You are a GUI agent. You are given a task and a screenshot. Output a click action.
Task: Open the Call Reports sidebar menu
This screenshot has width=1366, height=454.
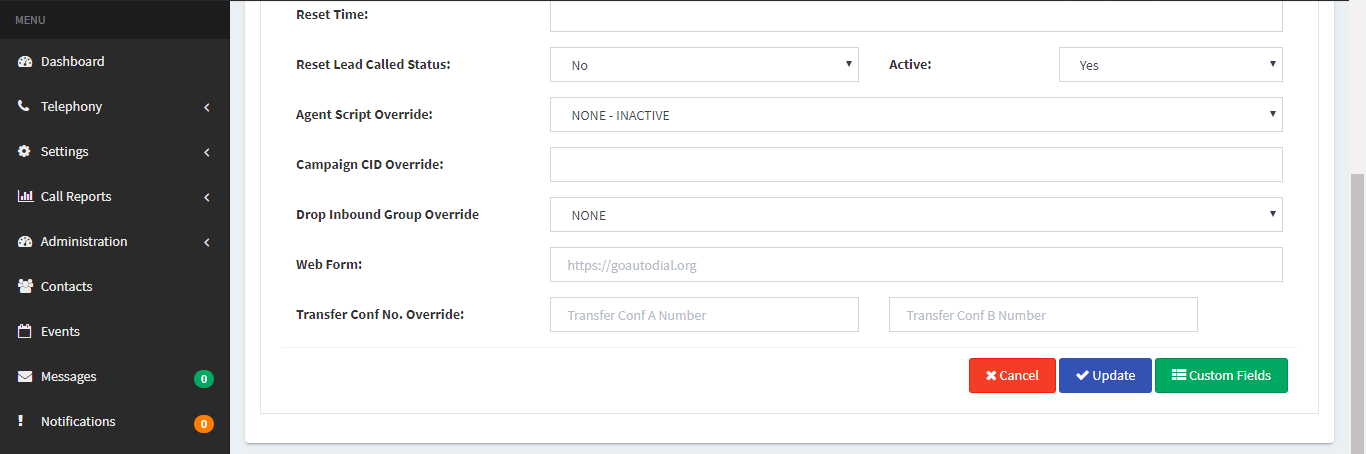115,197
